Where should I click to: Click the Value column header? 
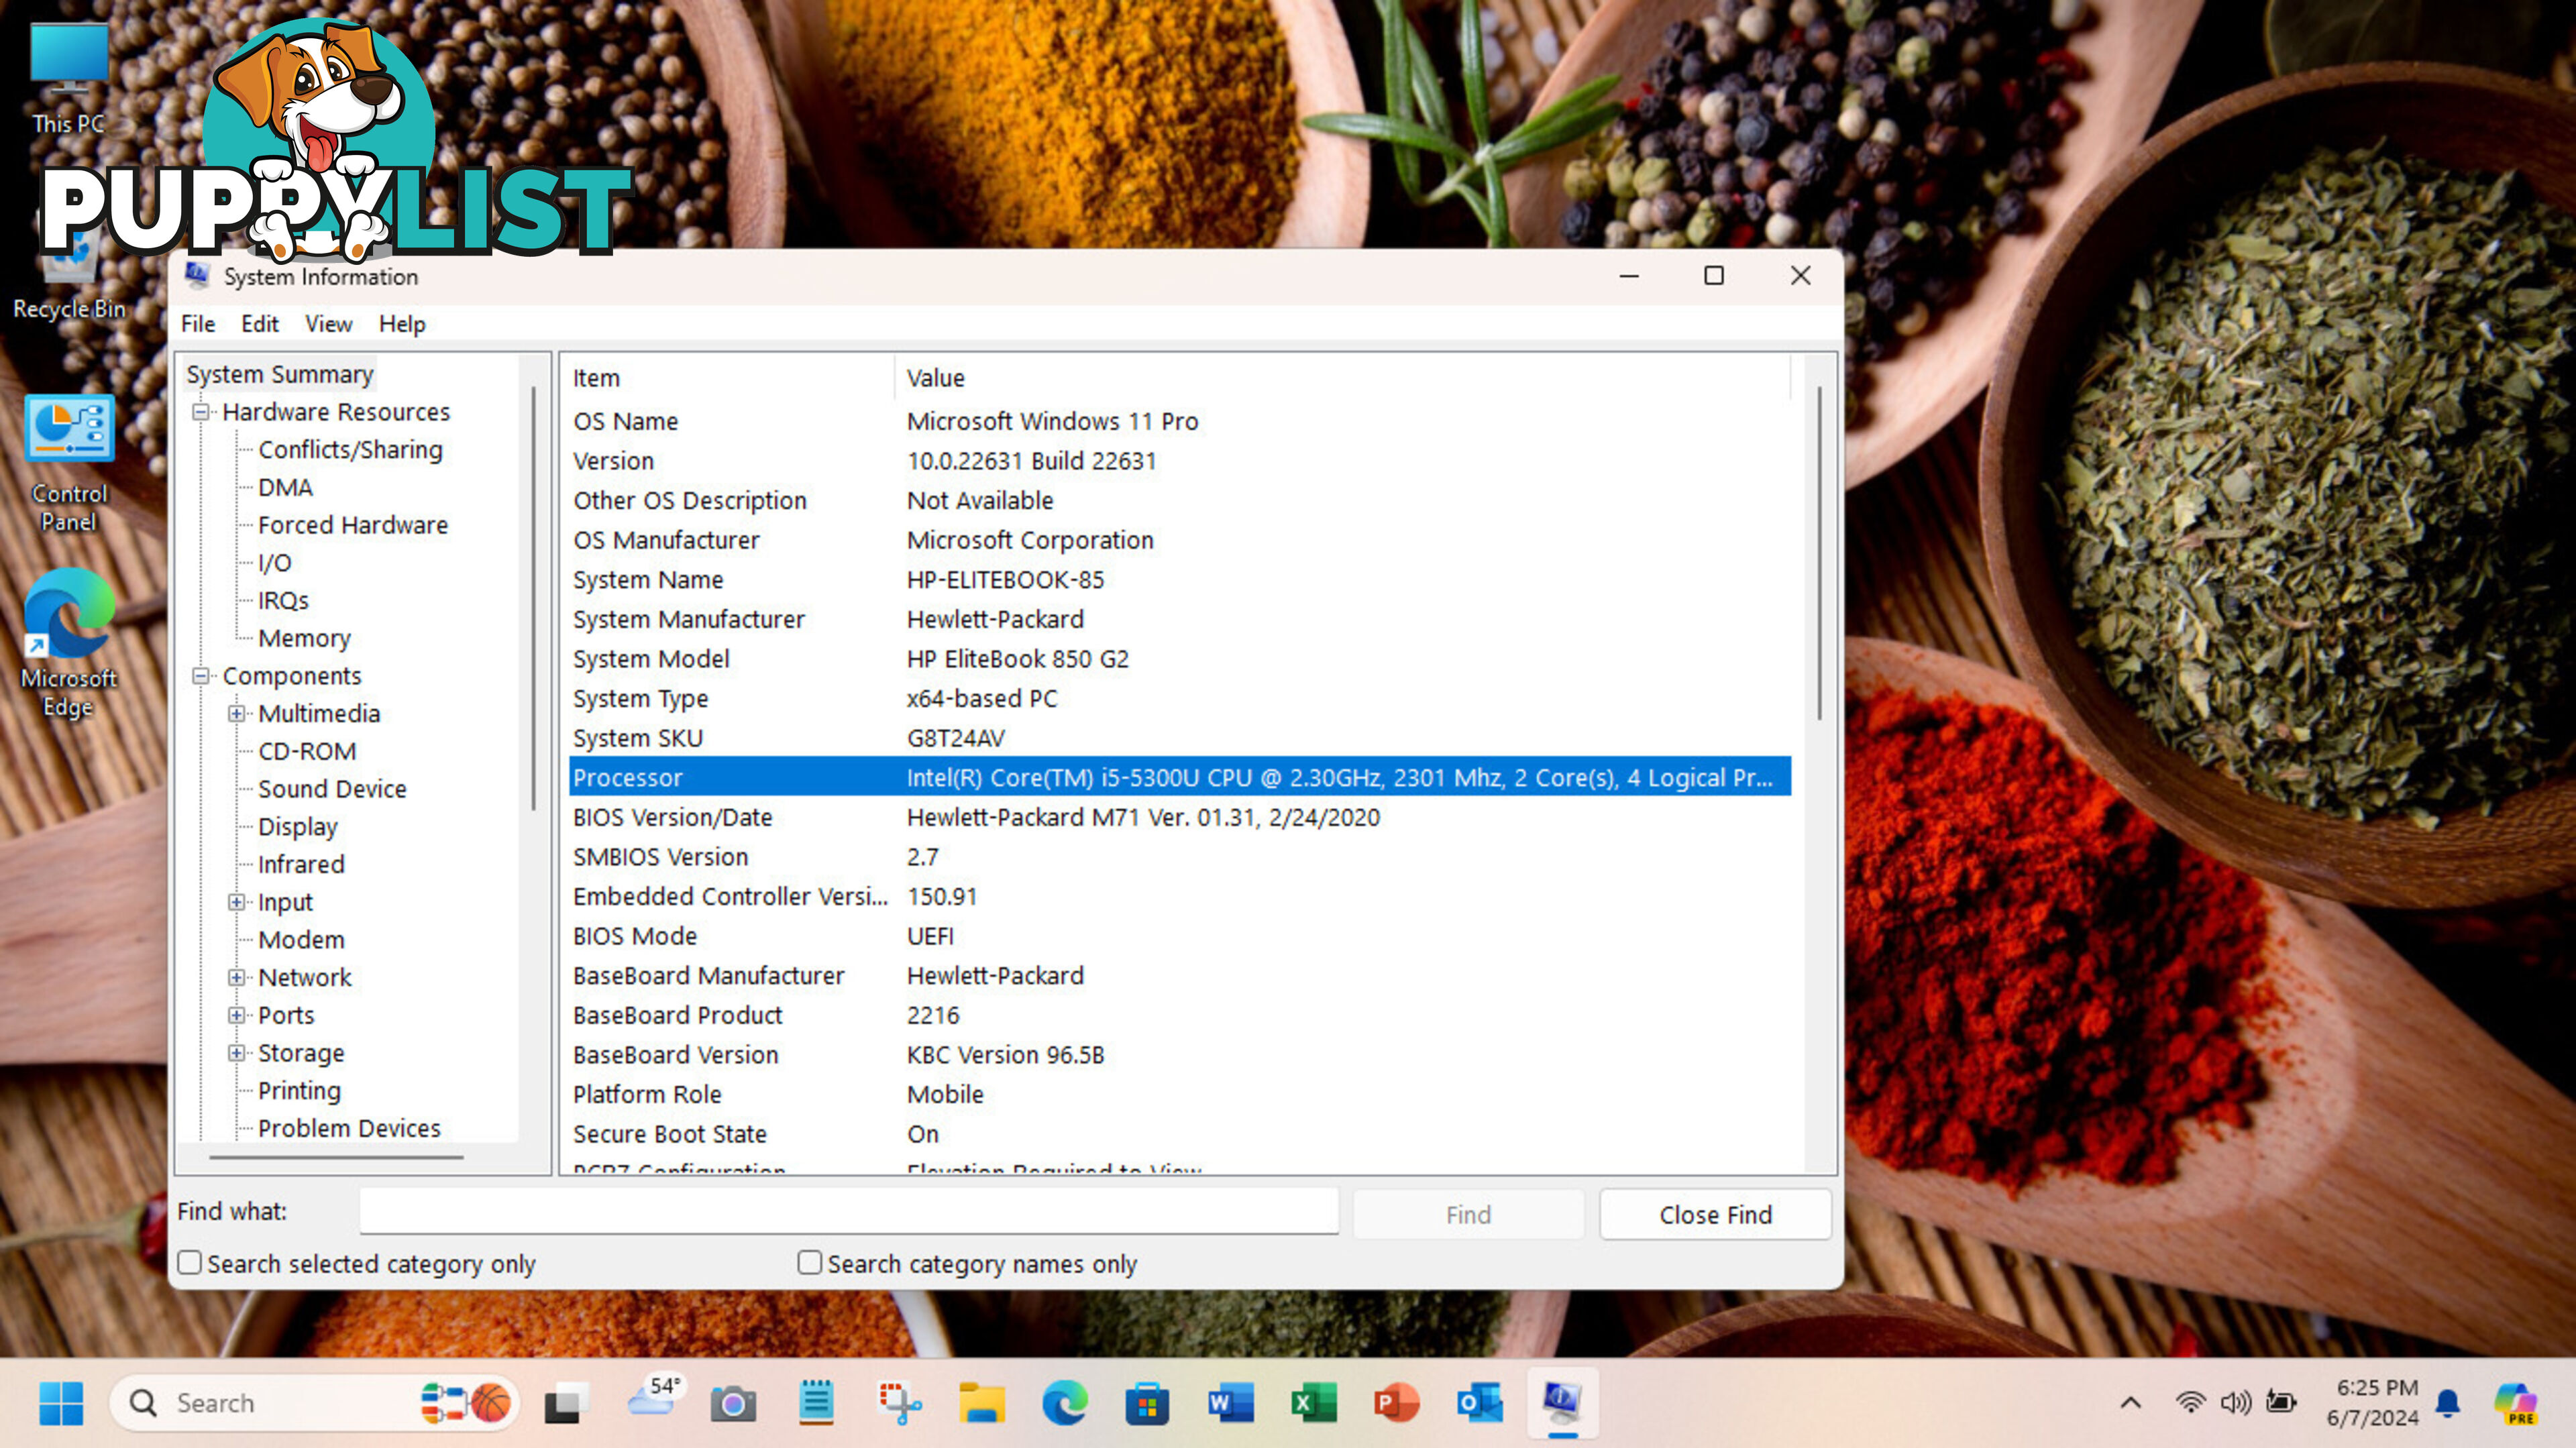click(x=1340, y=378)
